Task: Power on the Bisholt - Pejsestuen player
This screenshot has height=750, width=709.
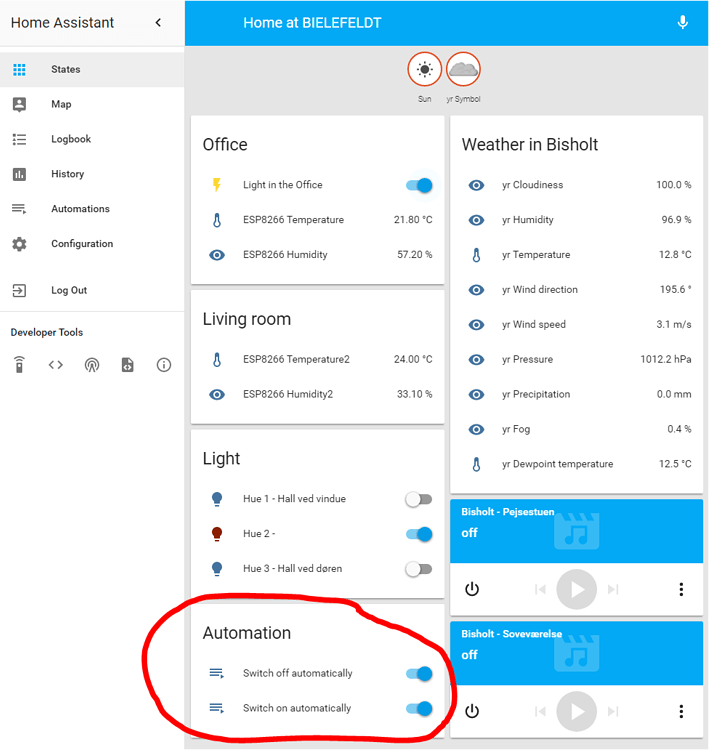Action: (x=472, y=589)
